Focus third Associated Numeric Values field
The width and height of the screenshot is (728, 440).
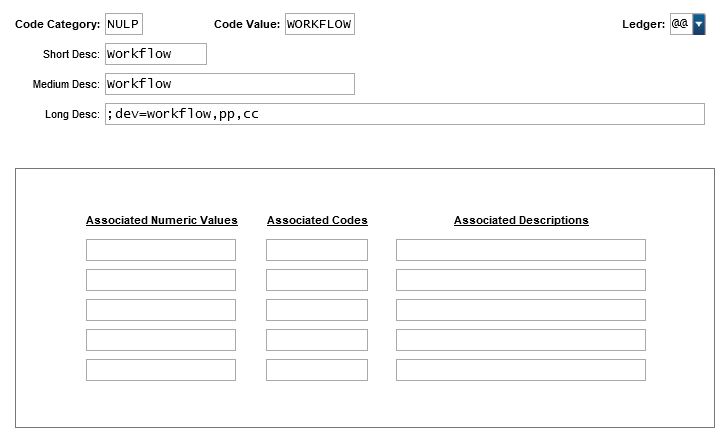pos(161,310)
